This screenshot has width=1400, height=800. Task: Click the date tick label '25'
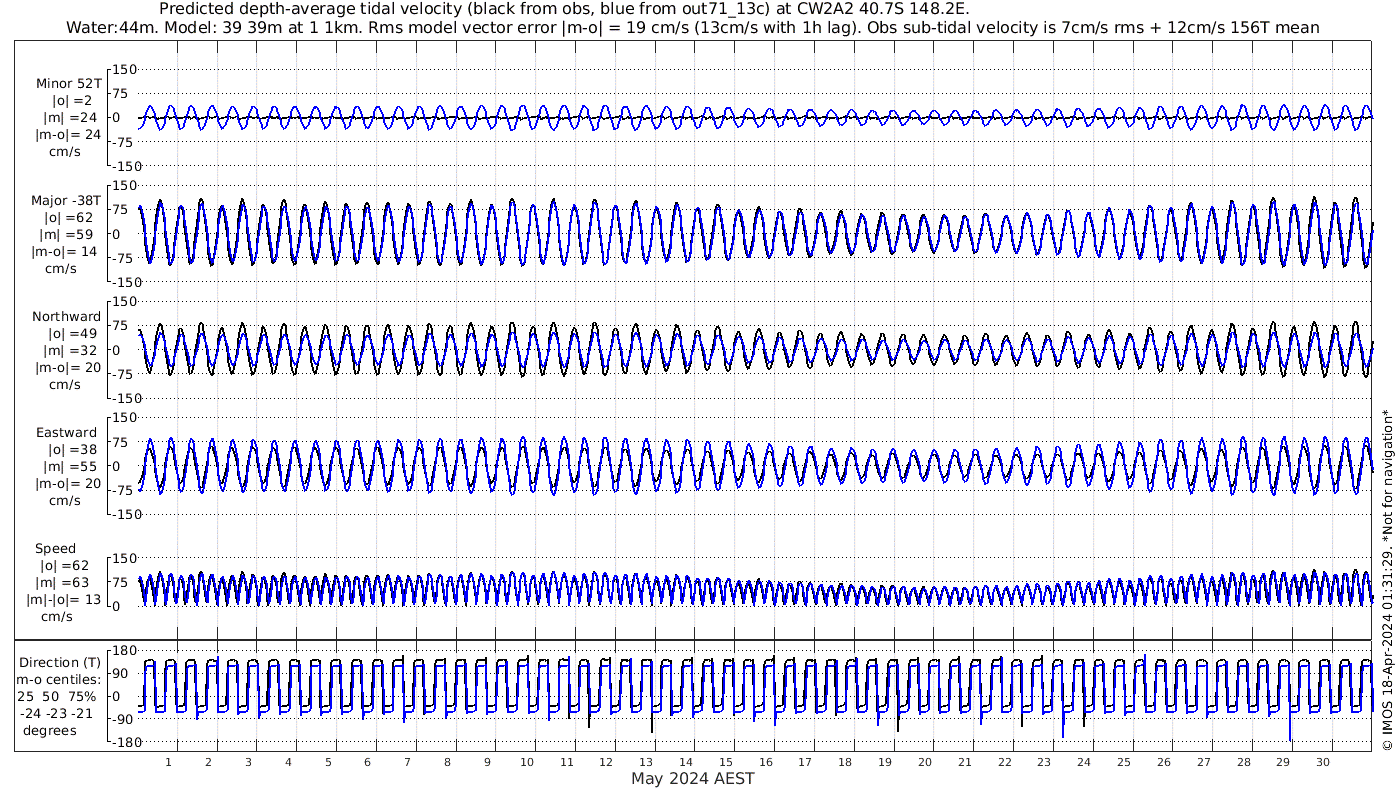point(1124,762)
